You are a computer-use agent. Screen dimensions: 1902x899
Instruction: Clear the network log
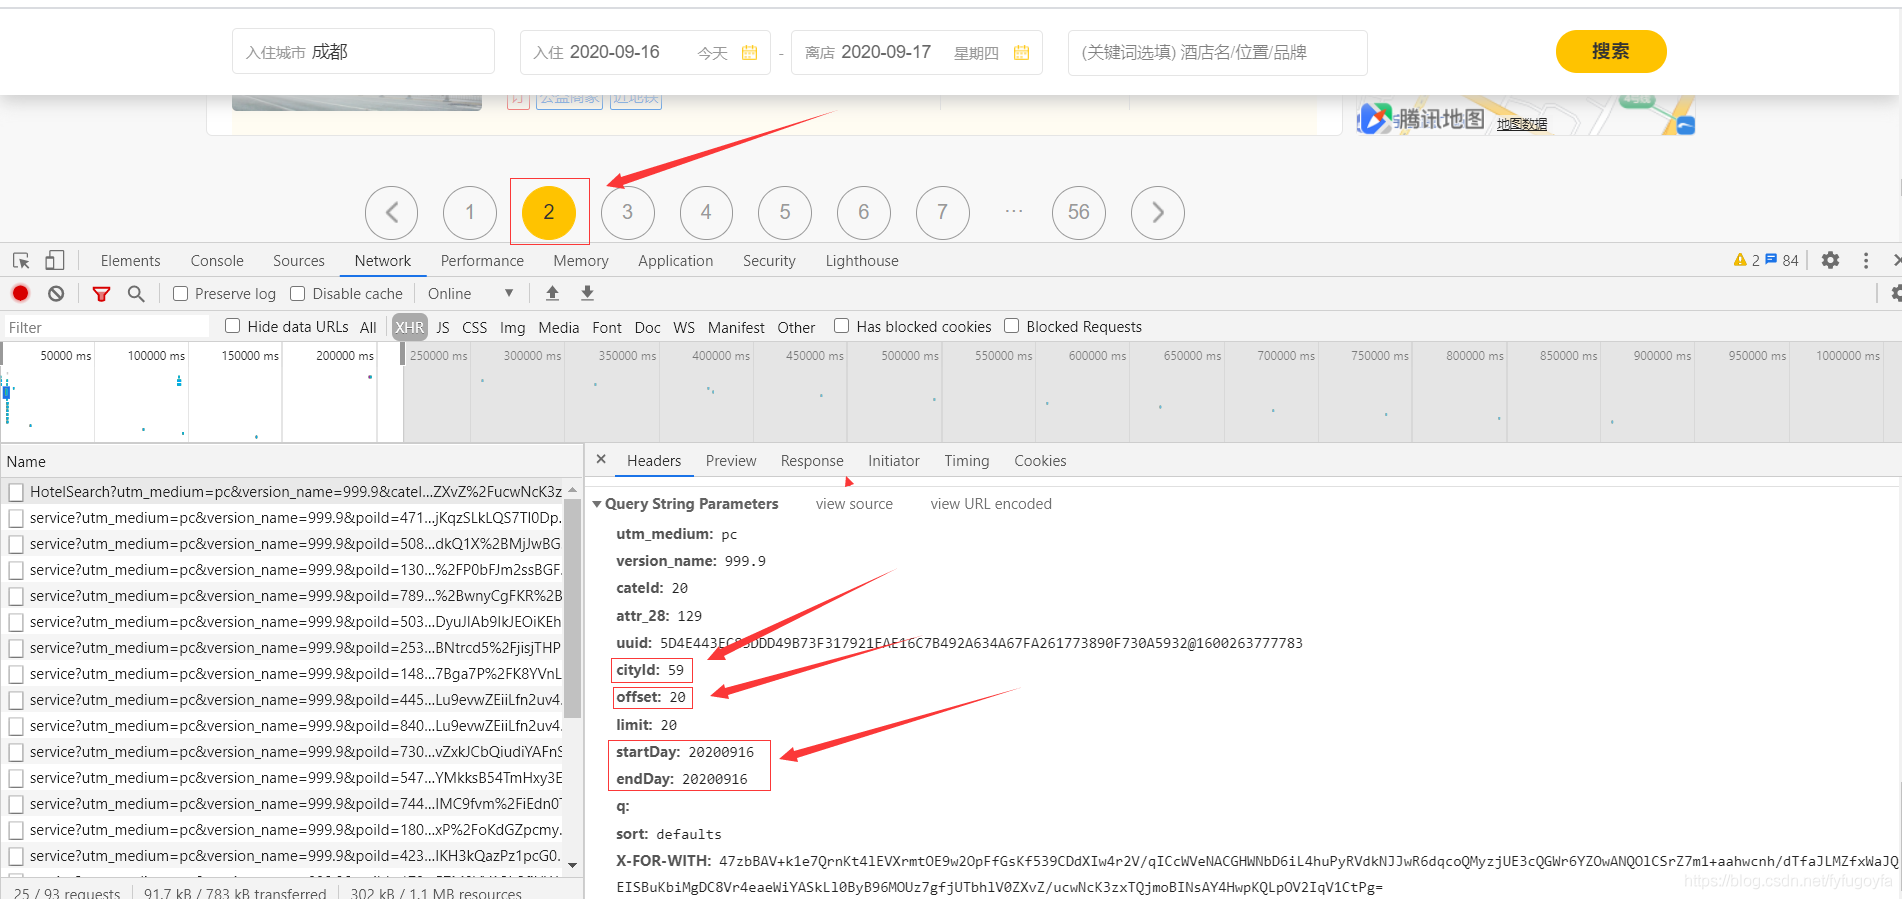(56, 293)
